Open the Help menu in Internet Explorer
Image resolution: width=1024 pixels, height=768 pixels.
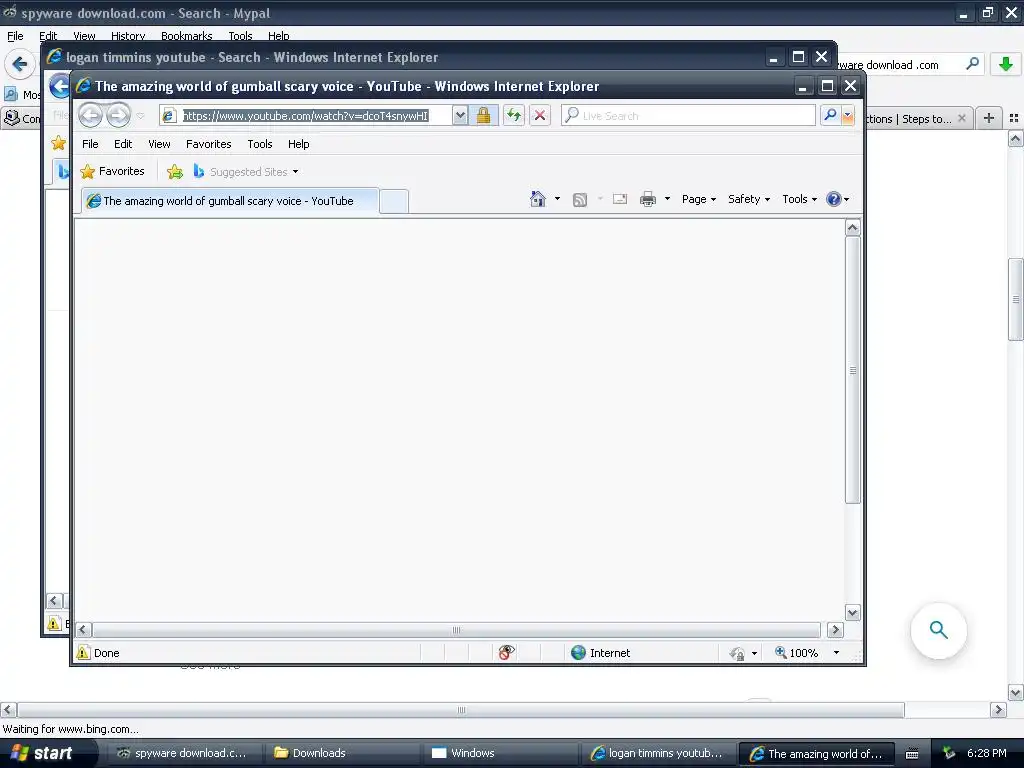tap(298, 144)
